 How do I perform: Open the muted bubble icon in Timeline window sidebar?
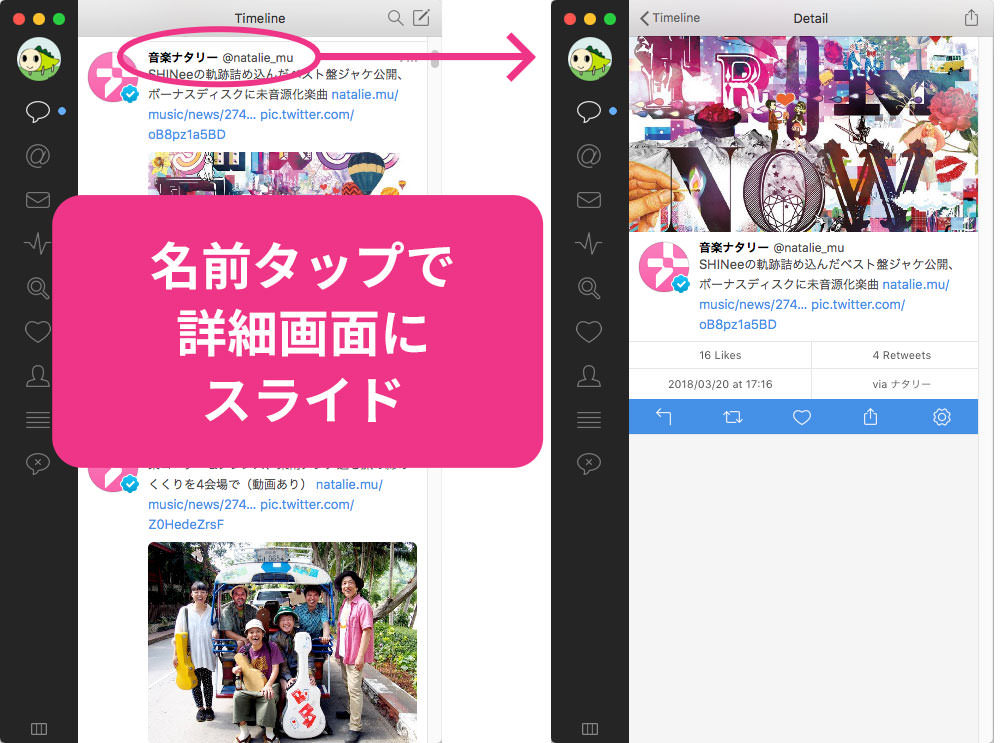[38, 463]
